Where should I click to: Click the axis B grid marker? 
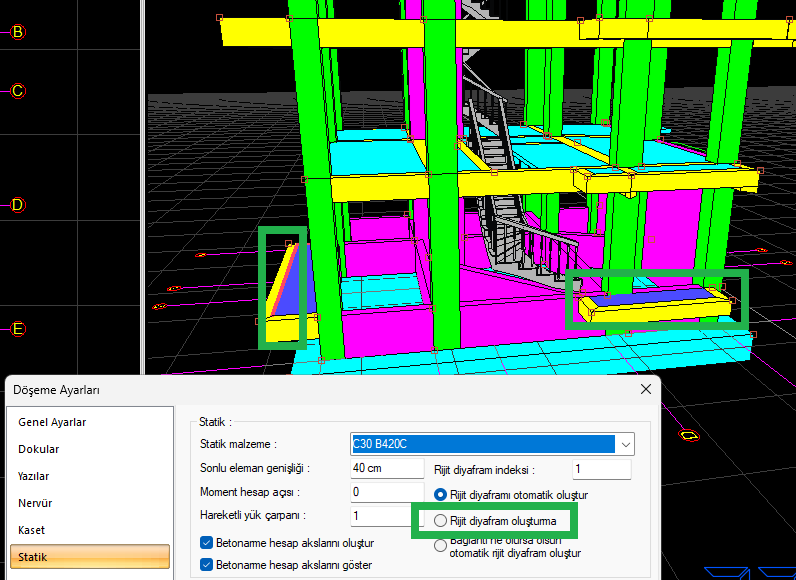tap(17, 32)
